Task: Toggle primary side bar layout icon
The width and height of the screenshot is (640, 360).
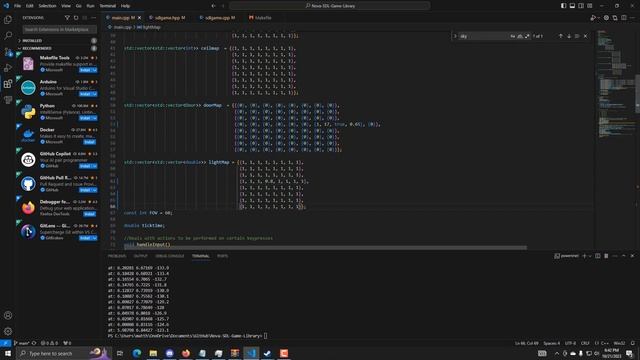Action: click(x=563, y=6)
